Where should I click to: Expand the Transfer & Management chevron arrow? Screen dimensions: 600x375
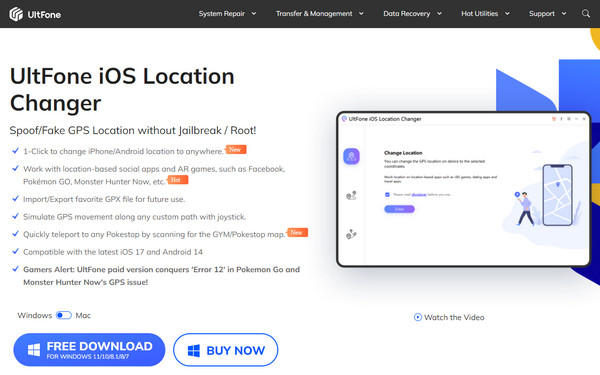coord(361,14)
